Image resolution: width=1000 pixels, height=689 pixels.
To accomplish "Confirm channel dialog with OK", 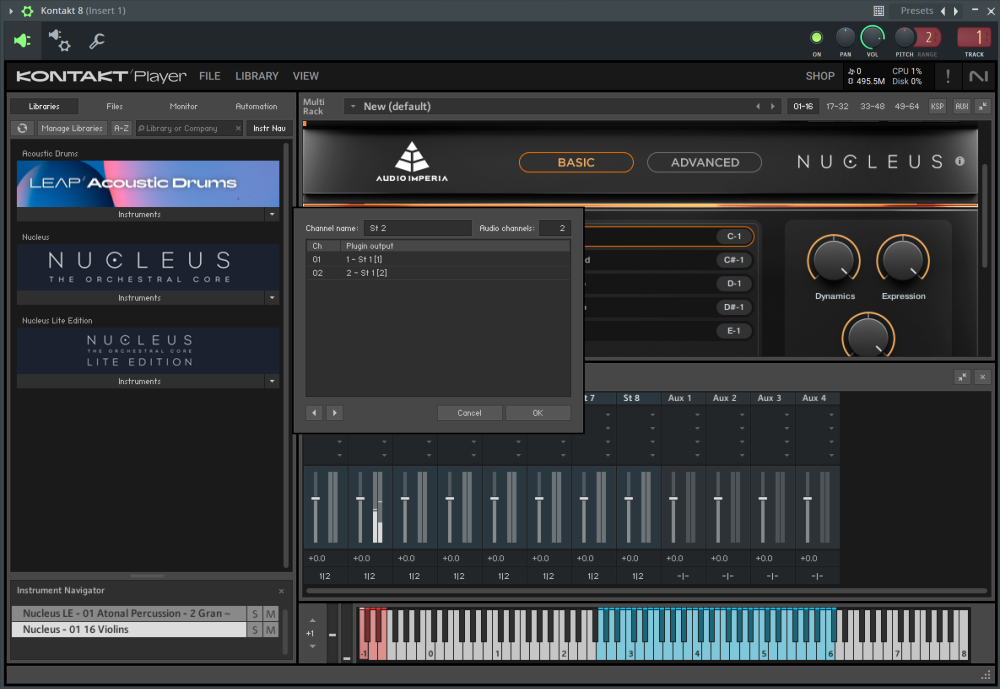I will pyautogui.click(x=538, y=413).
